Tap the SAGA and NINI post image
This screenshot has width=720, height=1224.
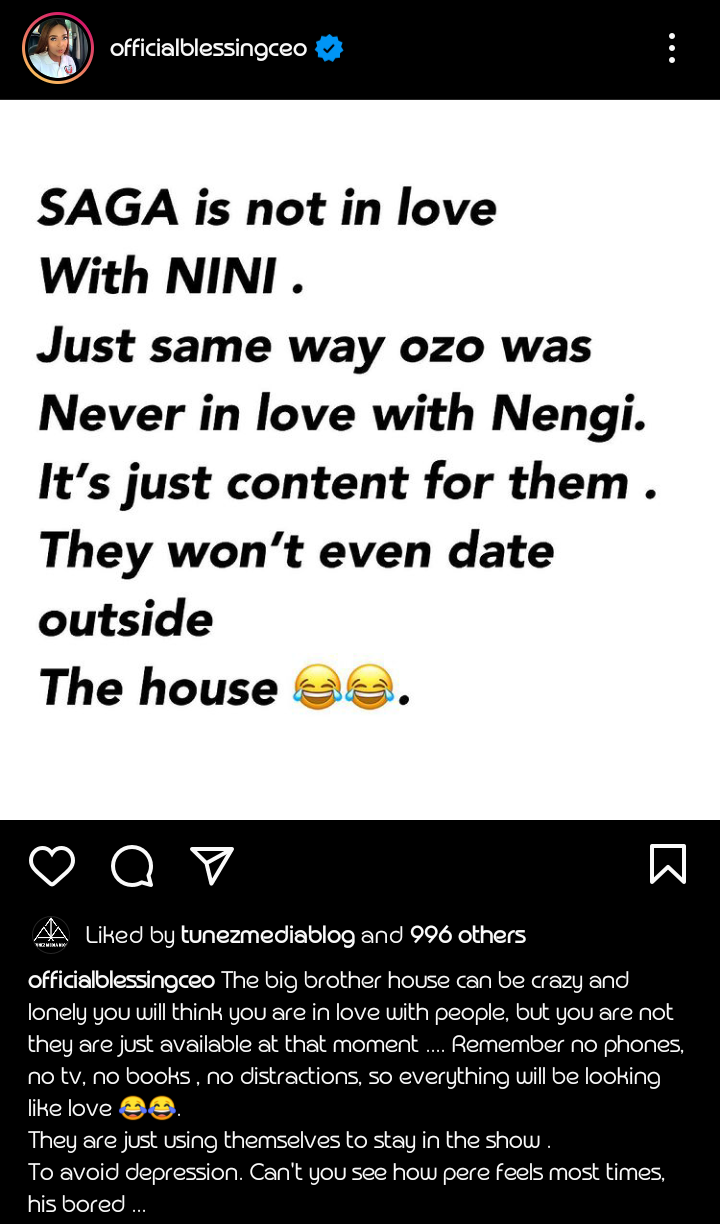pos(360,460)
